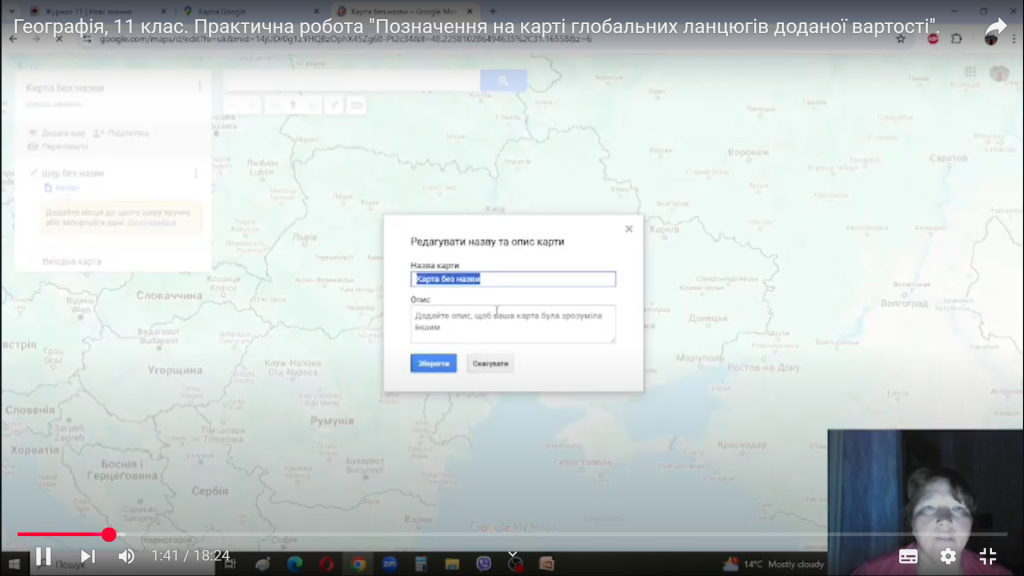
Task: Select the 'Карта без назви – Google' tab
Action: pyautogui.click(x=403, y=11)
